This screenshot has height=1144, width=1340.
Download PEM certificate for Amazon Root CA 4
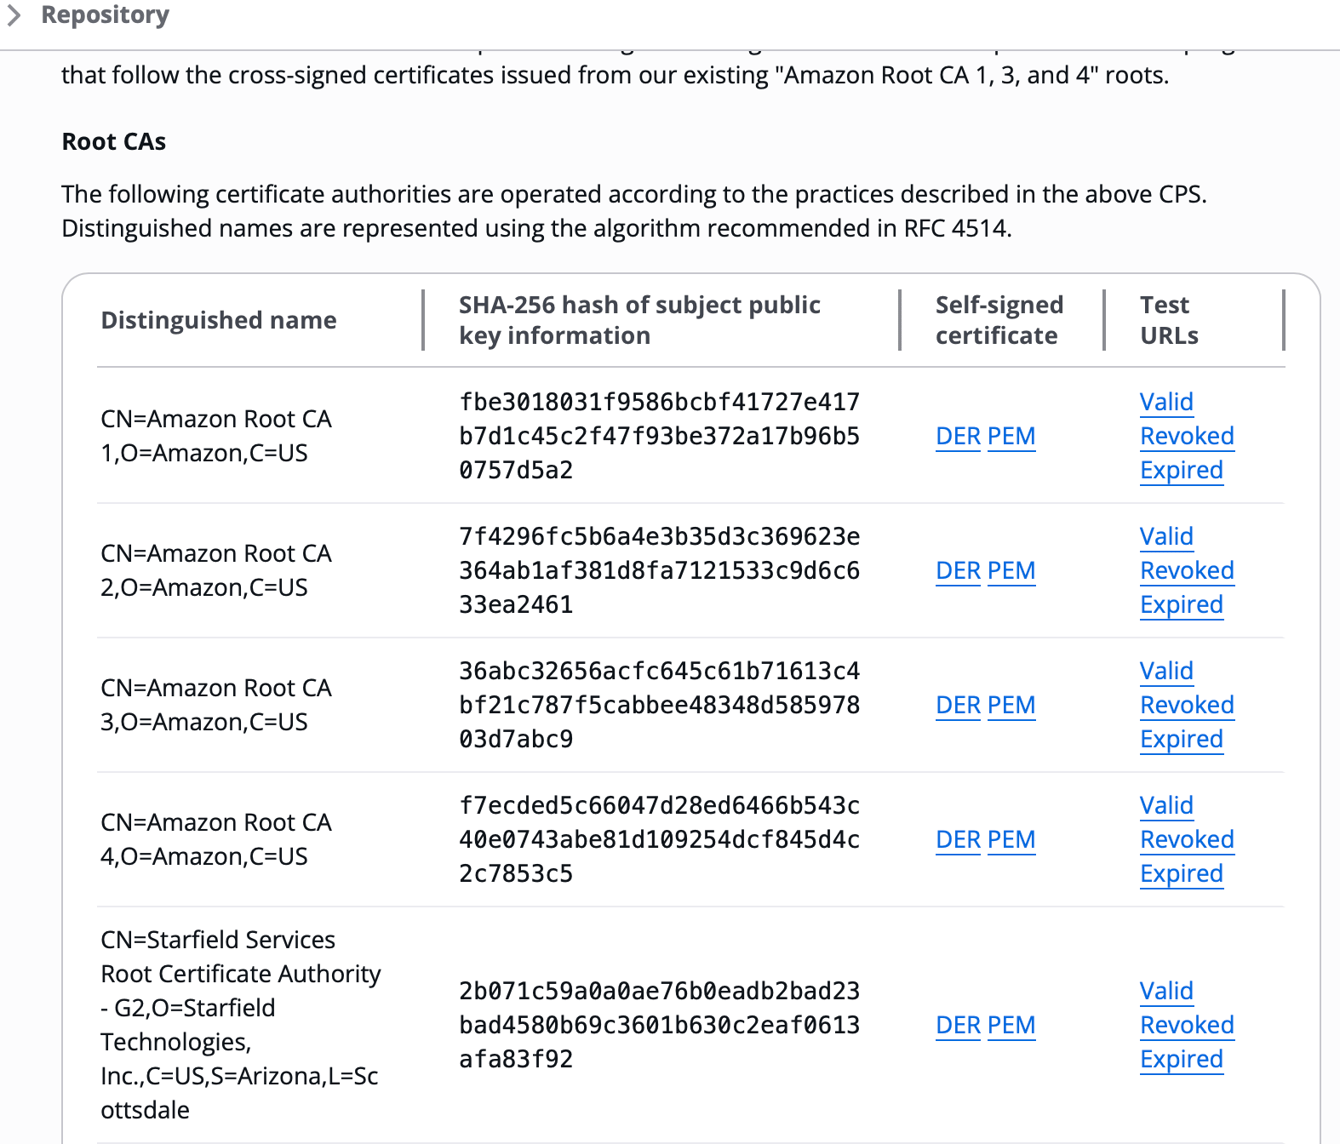(x=1011, y=839)
